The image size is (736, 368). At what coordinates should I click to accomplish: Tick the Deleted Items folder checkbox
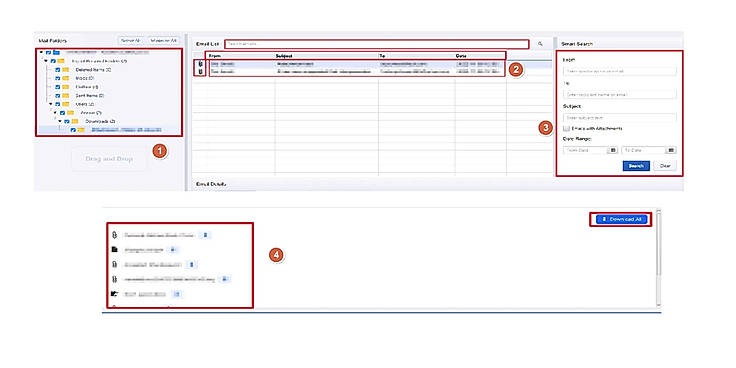[58, 70]
